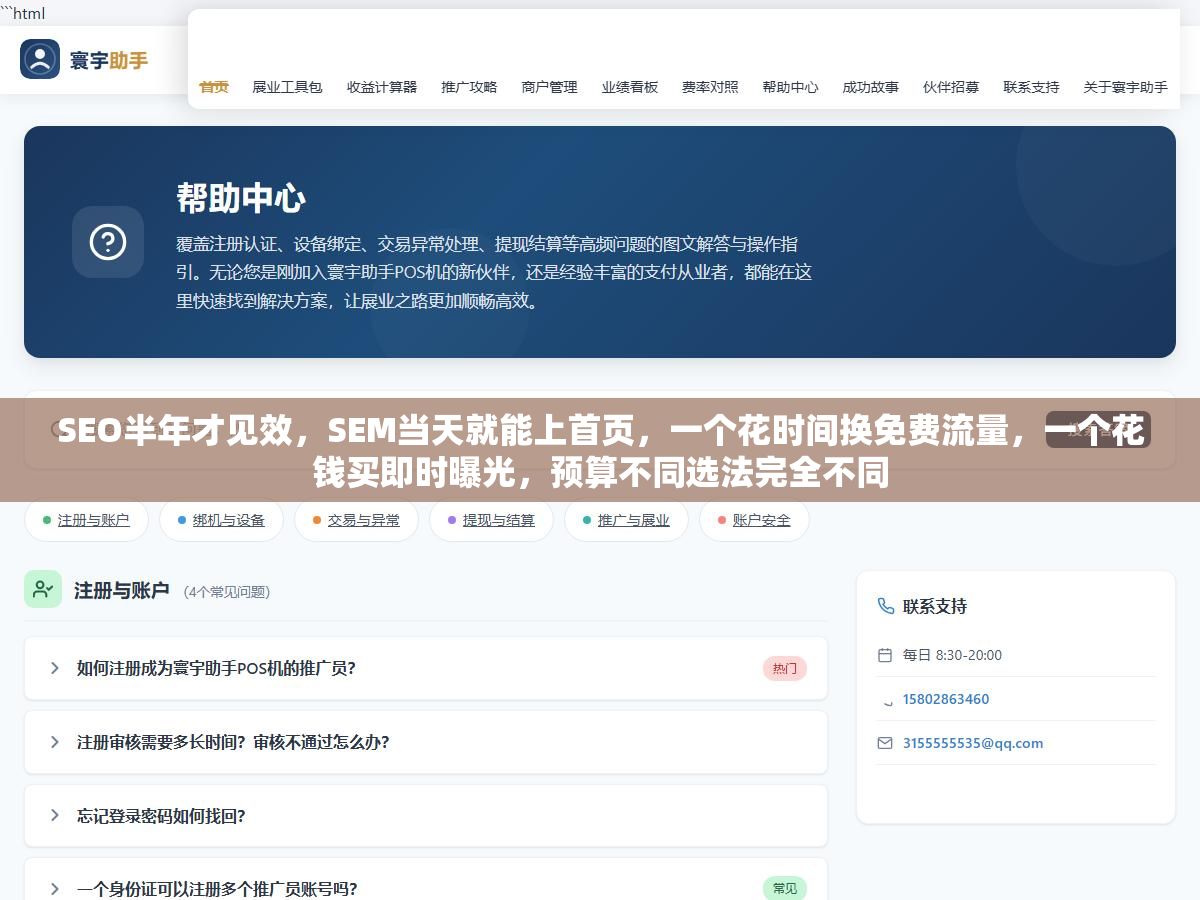Choose the 推广与展业 category chip
The width and height of the screenshot is (1200, 900).
tap(626, 520)
